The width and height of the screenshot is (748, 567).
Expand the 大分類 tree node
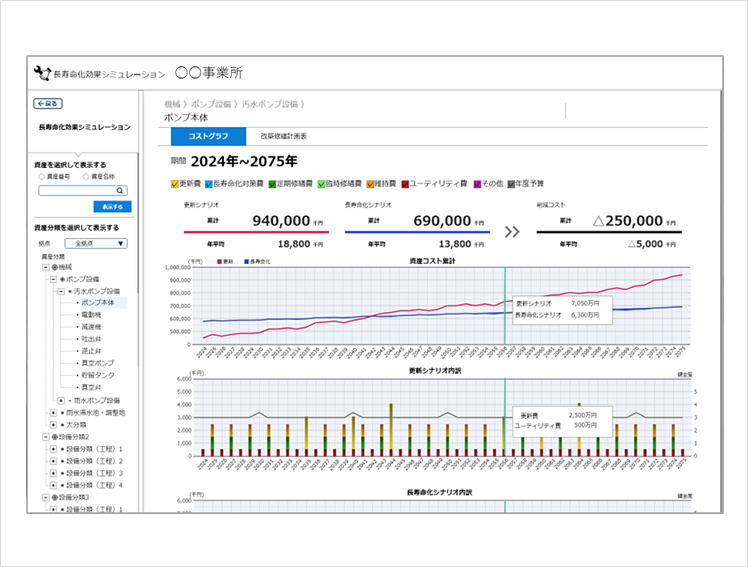[53, 424]
